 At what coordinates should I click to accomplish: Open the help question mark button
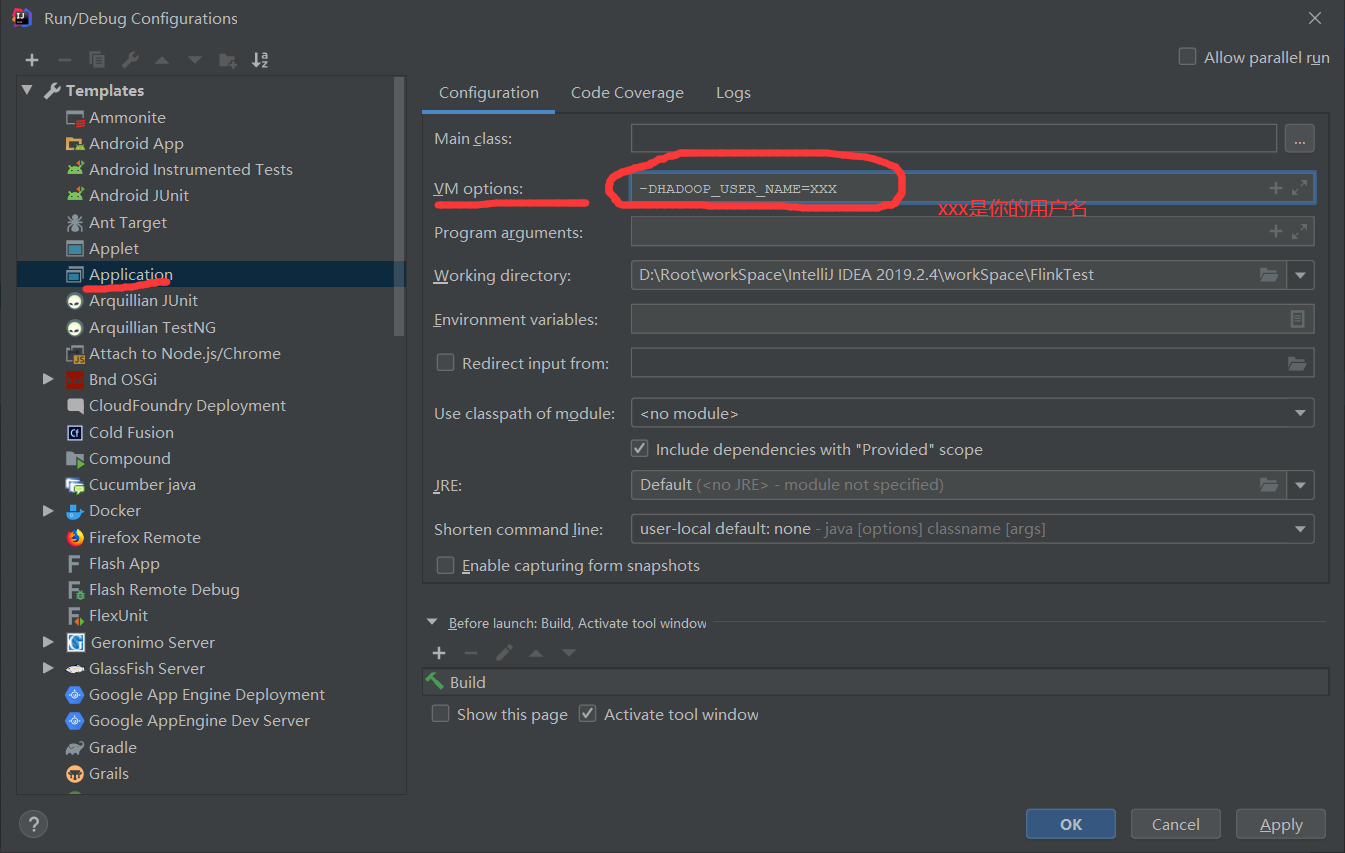pyautogui.click(x=34, y=824)
